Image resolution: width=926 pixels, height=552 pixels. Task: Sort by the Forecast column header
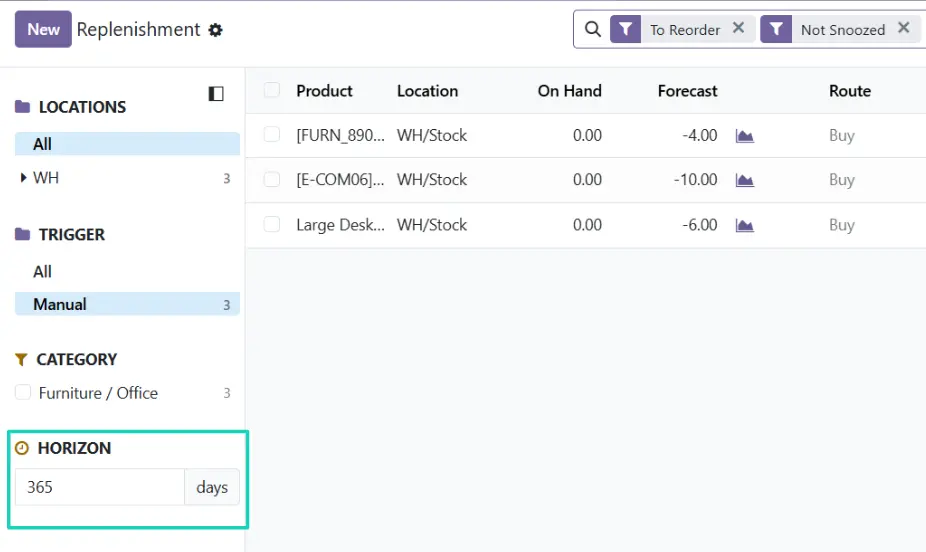(x=687, y=91)
